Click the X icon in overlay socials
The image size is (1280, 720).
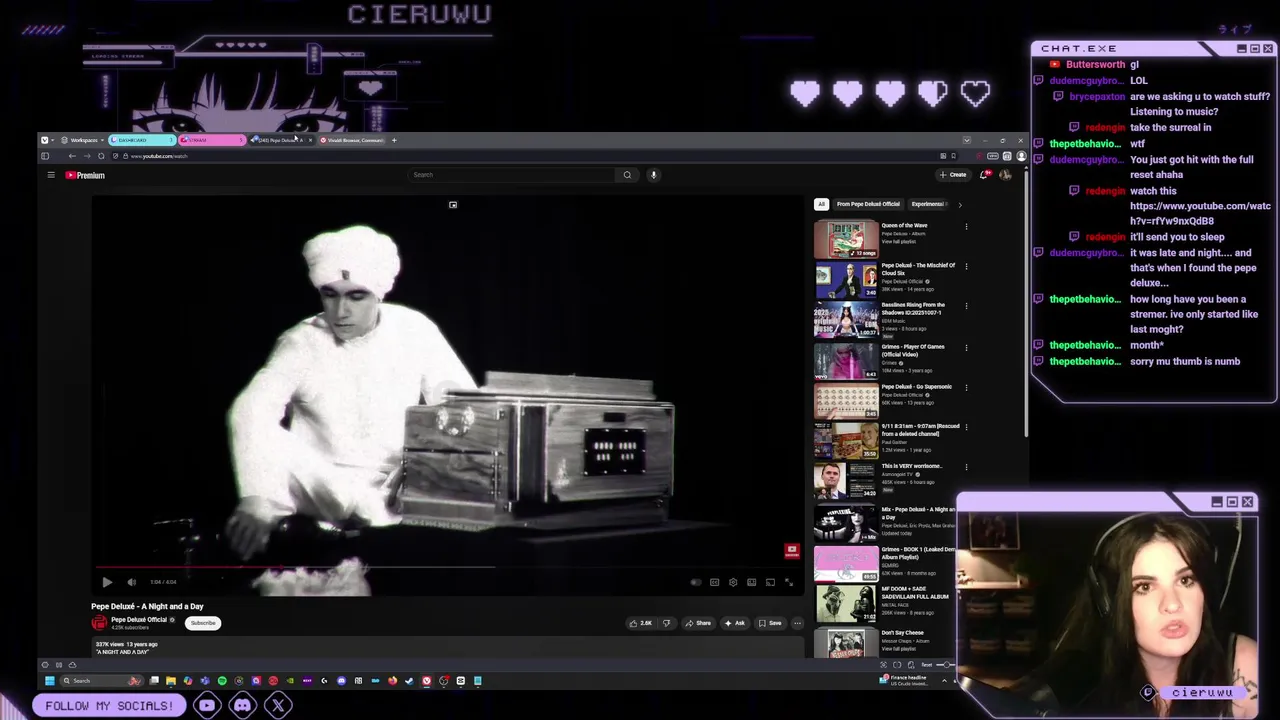click(x=278, y=706)
